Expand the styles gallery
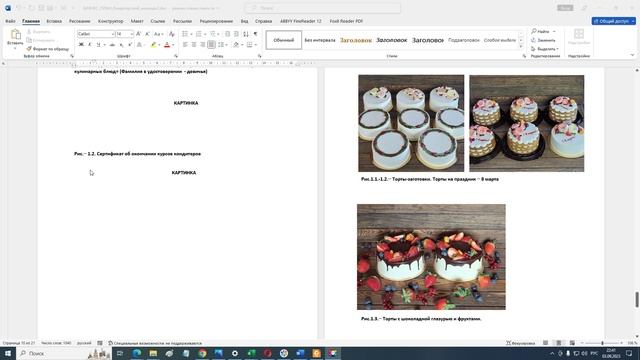The width and height of the screenshot is (640, 360). [x=521, y=47]
